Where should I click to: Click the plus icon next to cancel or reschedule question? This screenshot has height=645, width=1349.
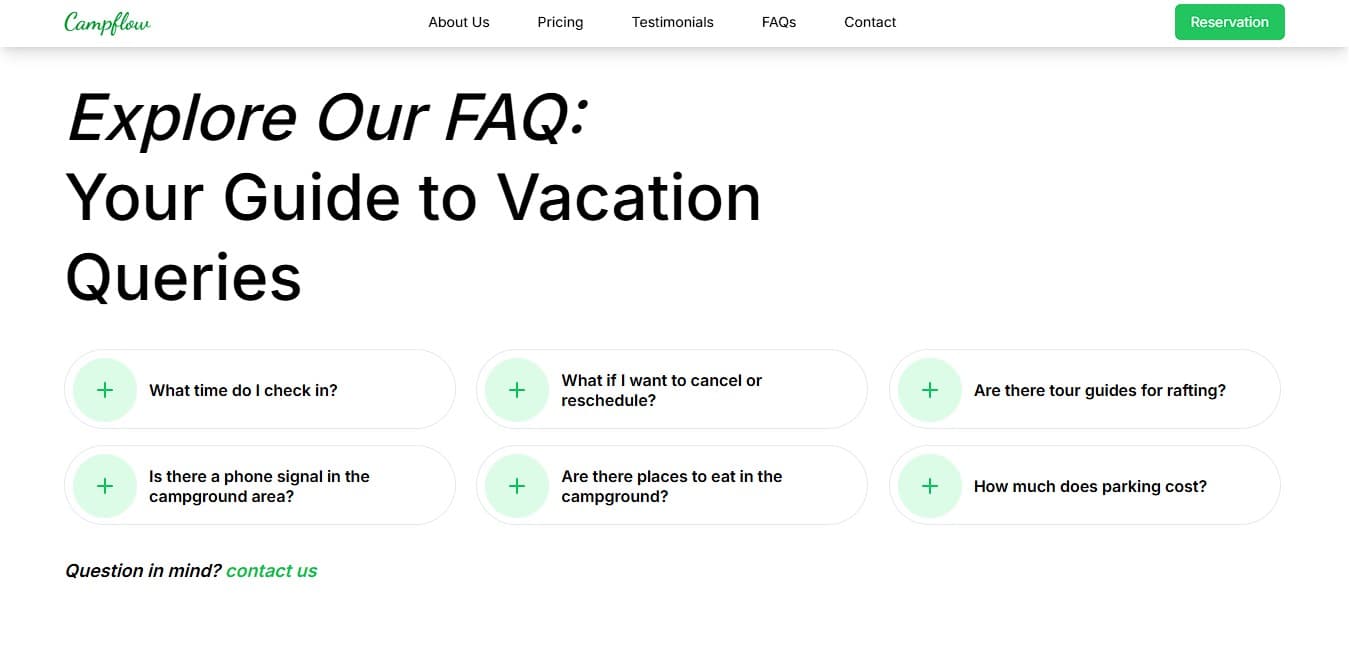pyautogui.click(x=517, y=390)
